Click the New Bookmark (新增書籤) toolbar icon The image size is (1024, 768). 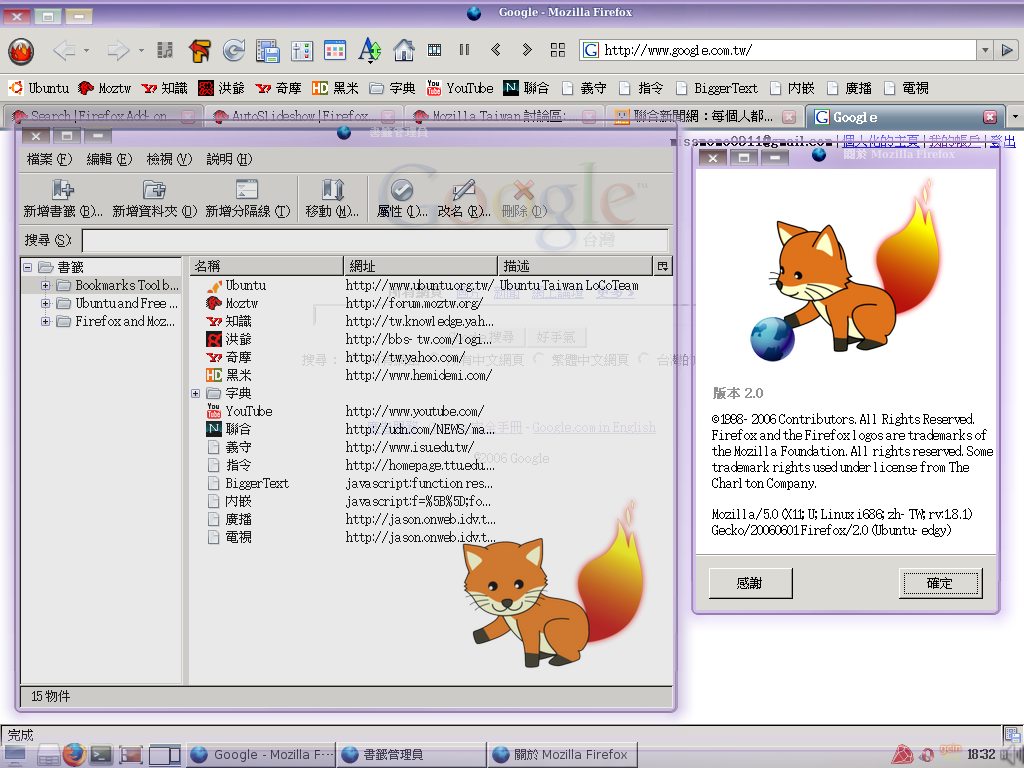(x=63, y=190)
